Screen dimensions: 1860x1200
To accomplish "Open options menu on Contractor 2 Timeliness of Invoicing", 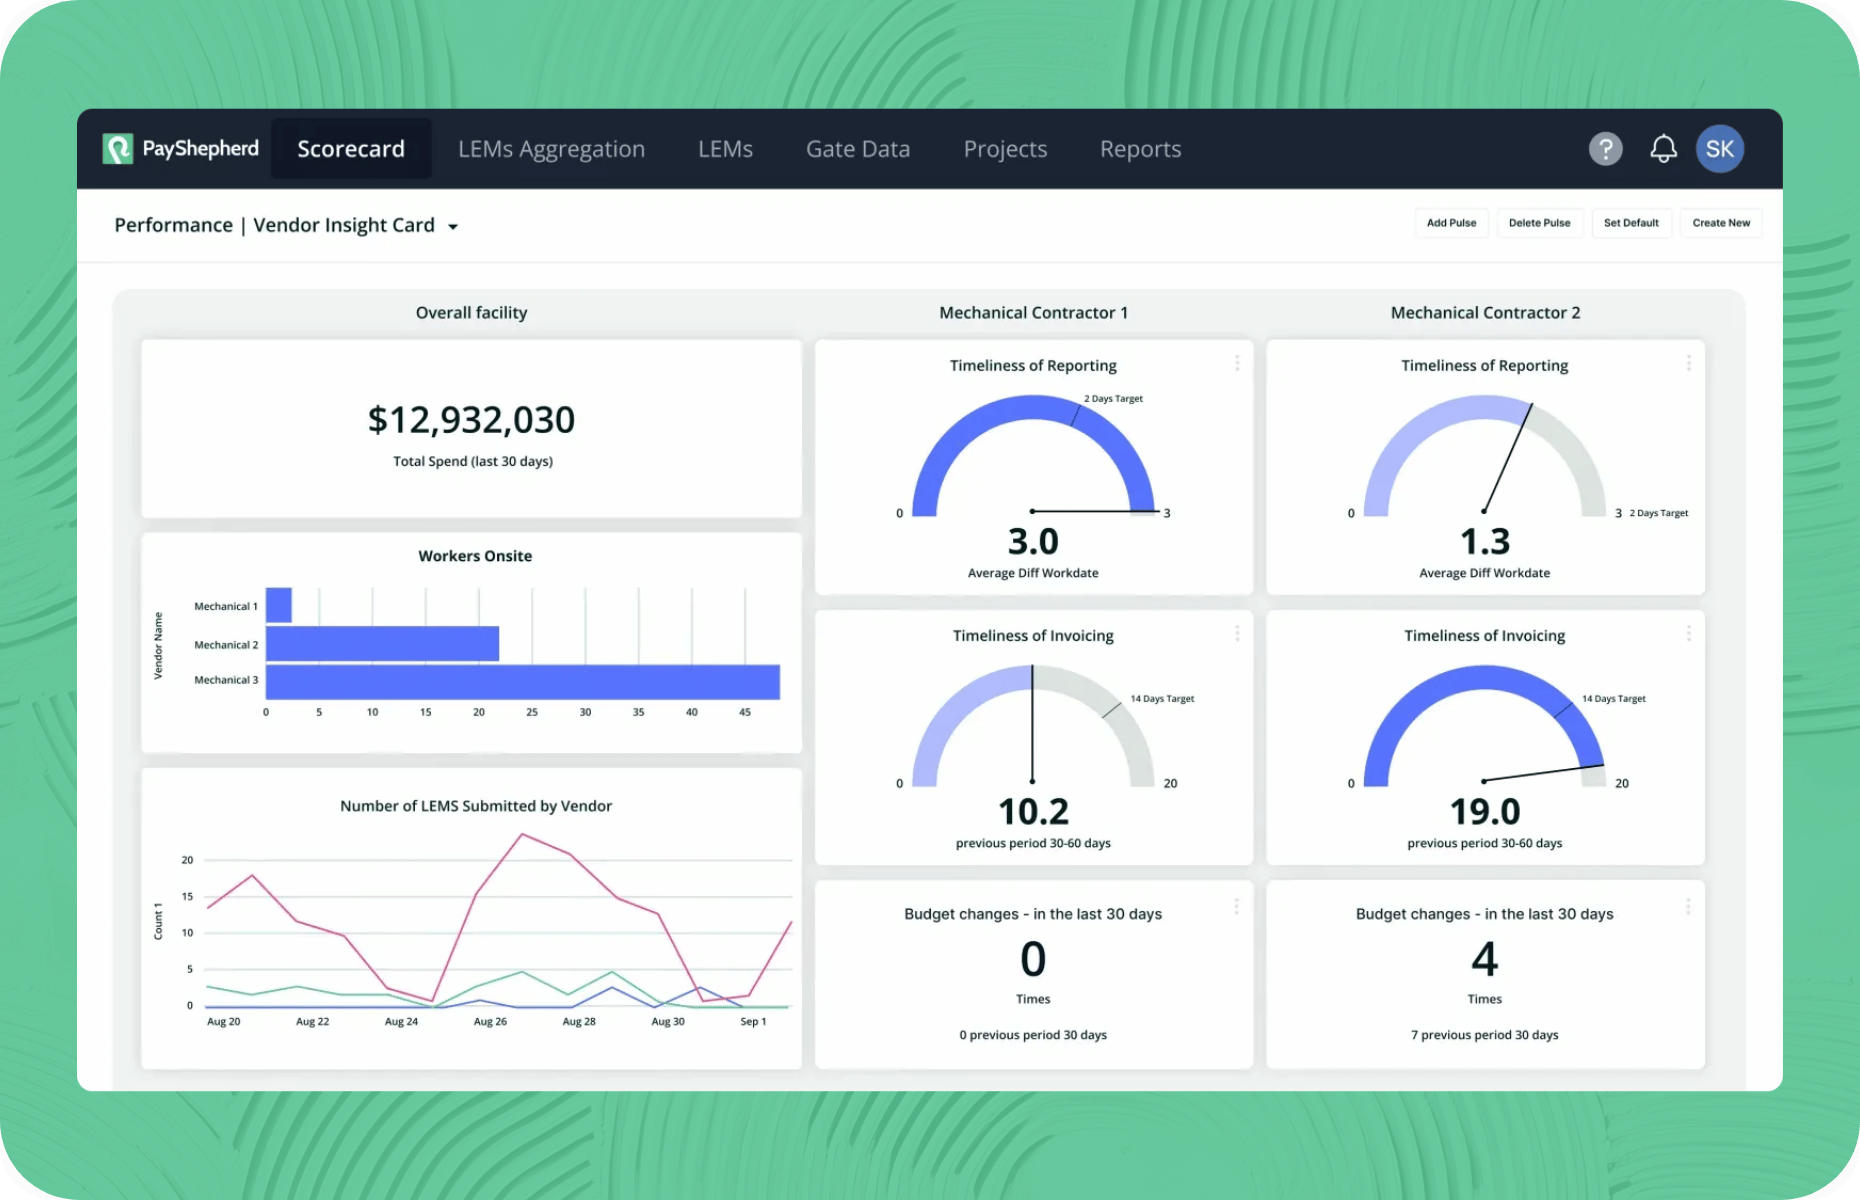I will (1688, 633).
